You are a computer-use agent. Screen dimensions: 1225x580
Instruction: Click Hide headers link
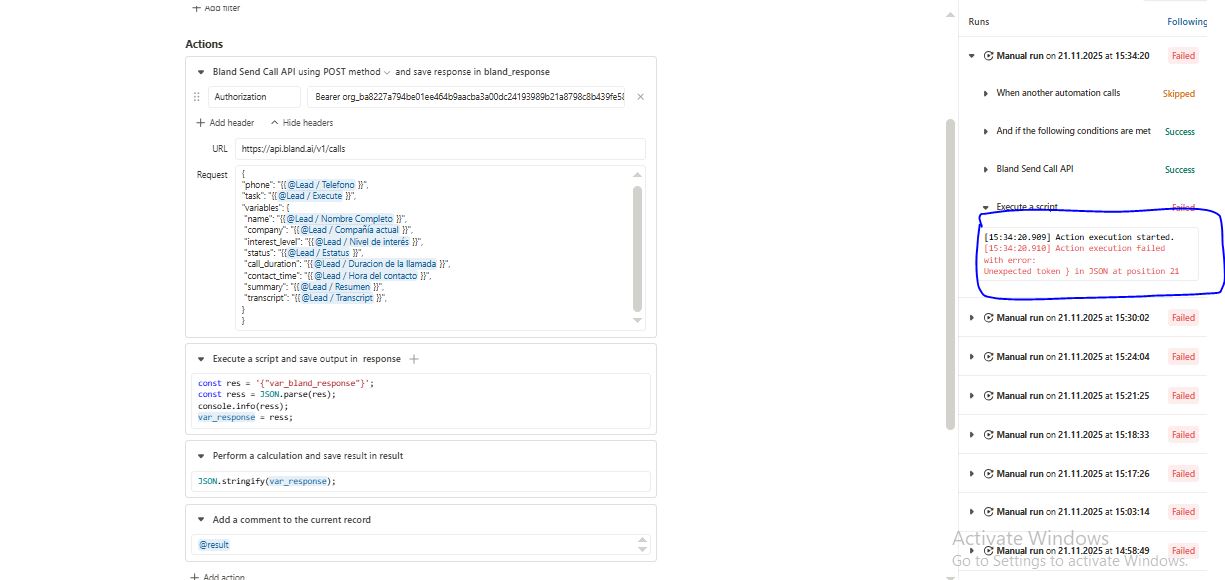(x=301, y=123)
